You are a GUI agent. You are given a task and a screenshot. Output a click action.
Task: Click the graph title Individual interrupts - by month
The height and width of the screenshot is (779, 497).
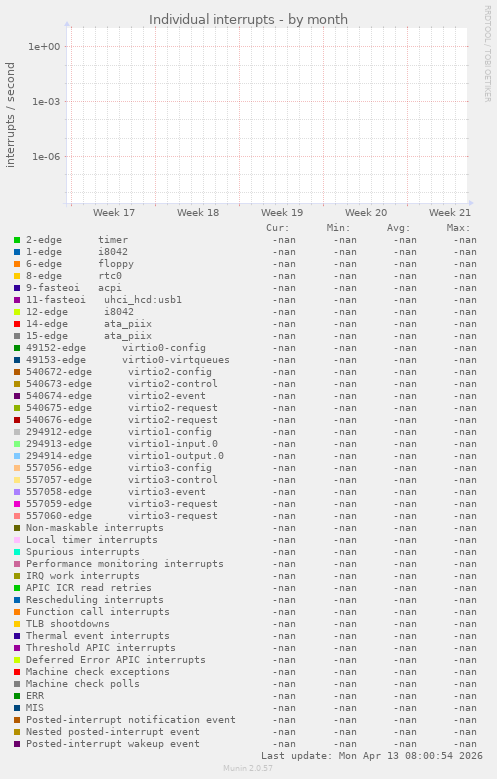coord(248,19)
